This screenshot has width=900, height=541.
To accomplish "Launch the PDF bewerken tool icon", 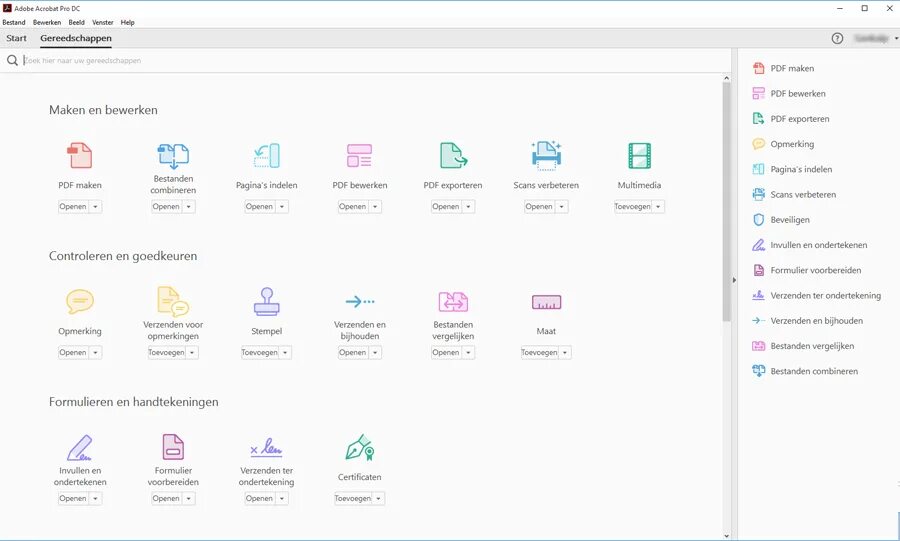I will point(359,155).
